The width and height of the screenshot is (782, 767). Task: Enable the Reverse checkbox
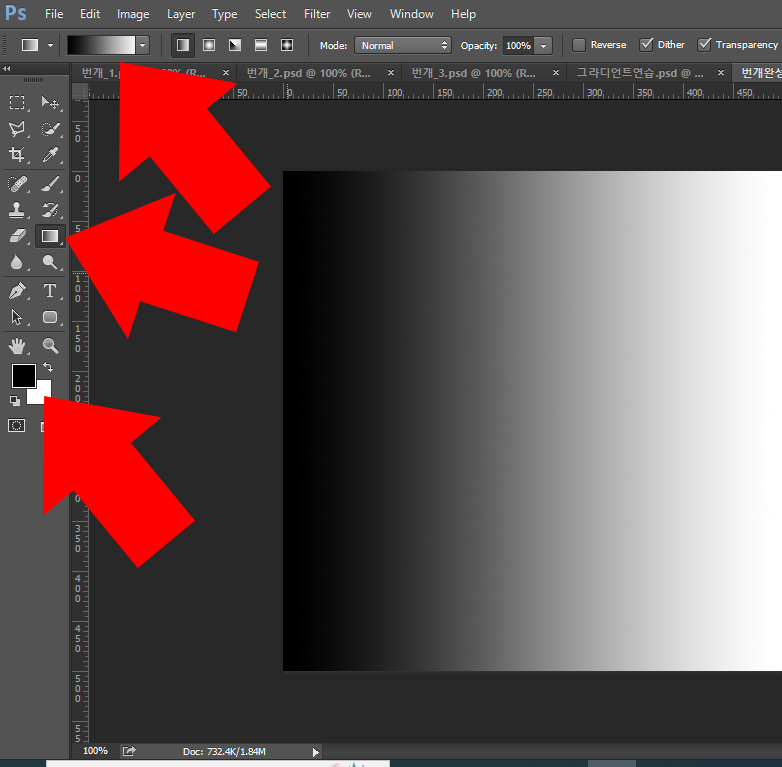tap(579, 45)
